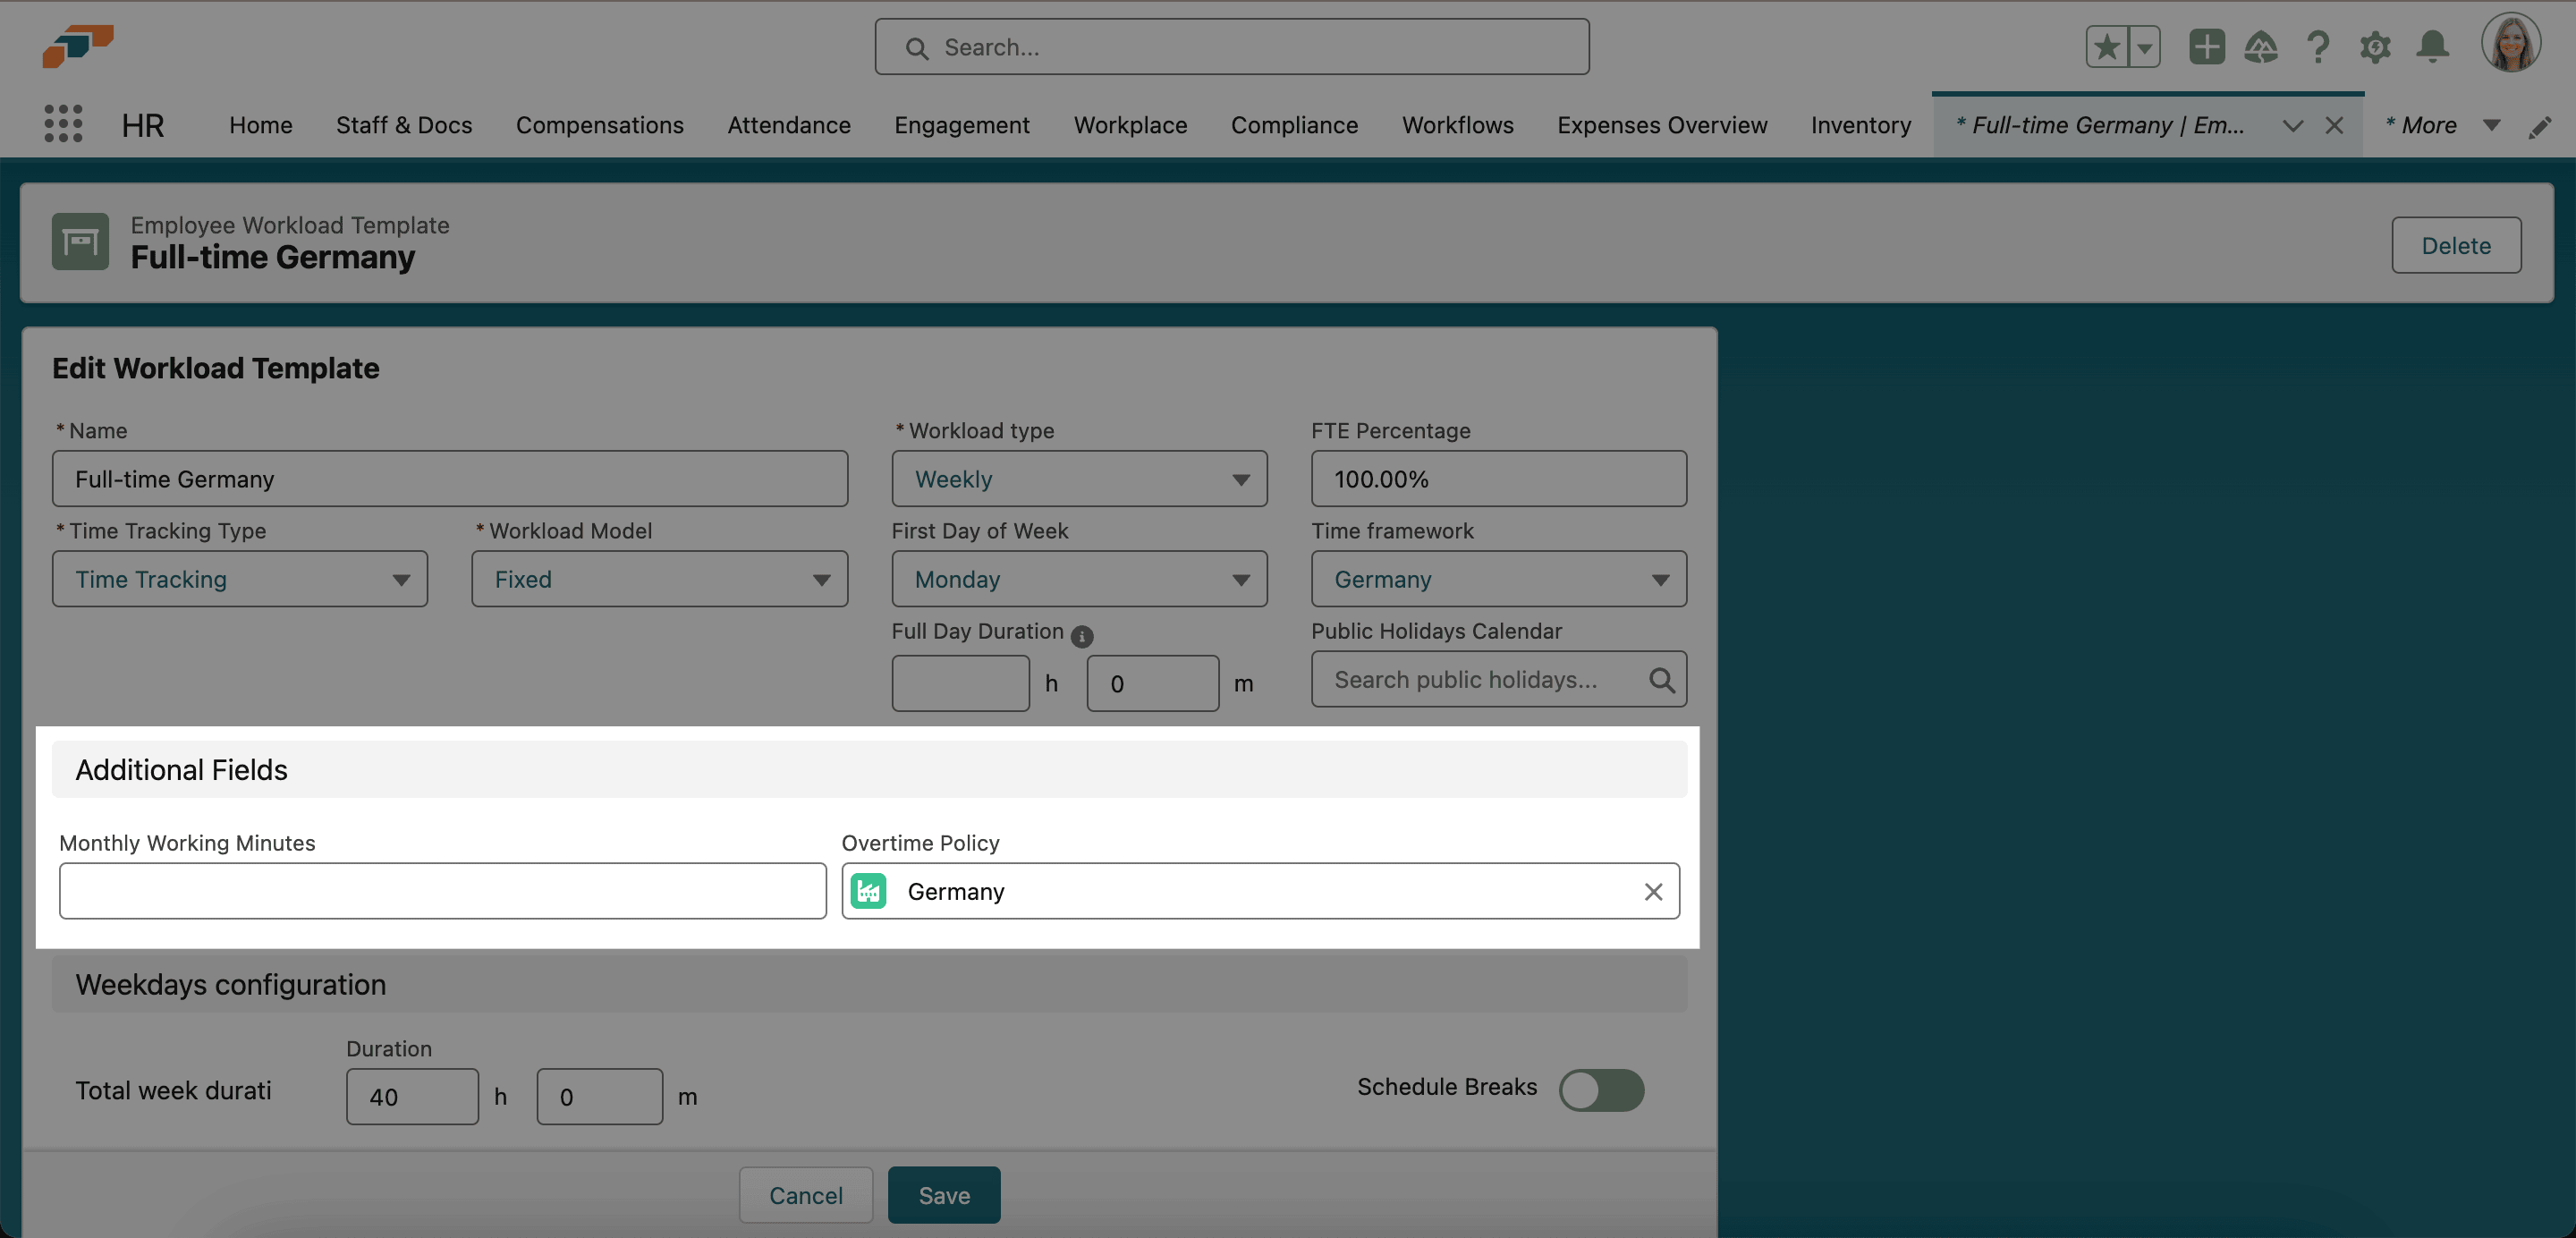Open the Staff & Docs tab

point(404,125)
